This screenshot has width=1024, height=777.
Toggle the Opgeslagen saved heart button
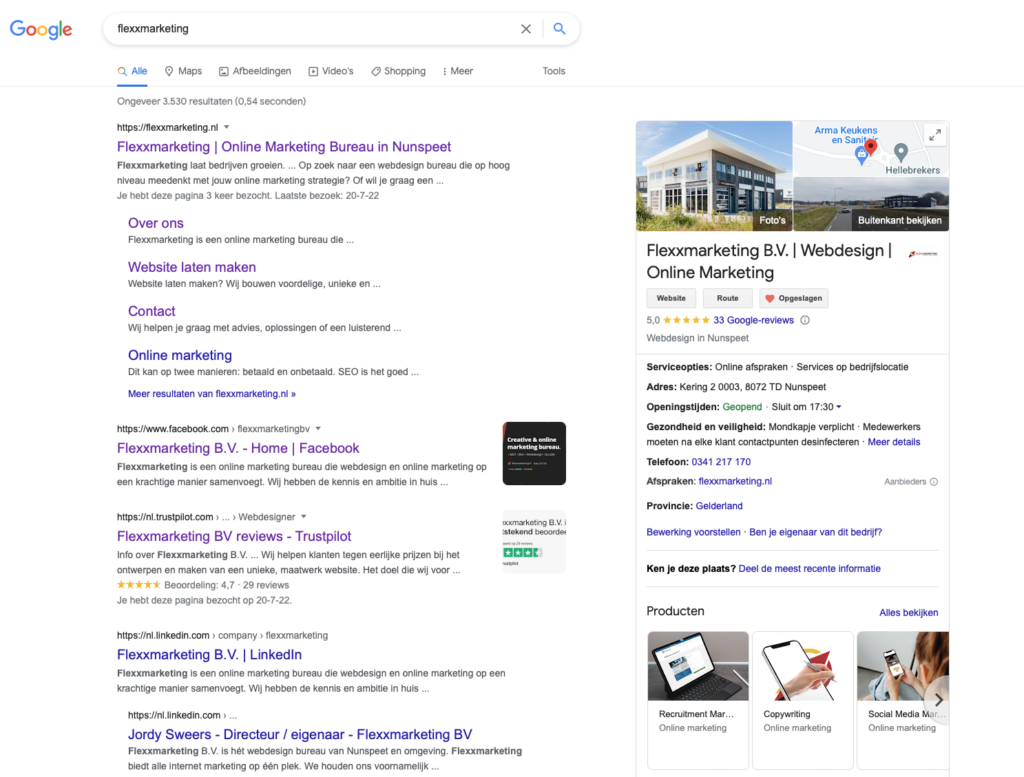pos(793,298)
